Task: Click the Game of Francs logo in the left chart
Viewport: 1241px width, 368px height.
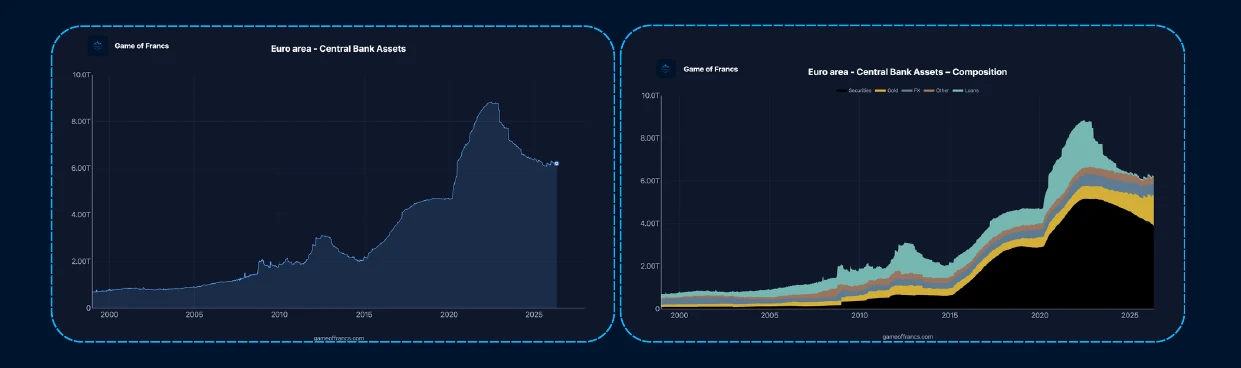Action: coord(97,46)
